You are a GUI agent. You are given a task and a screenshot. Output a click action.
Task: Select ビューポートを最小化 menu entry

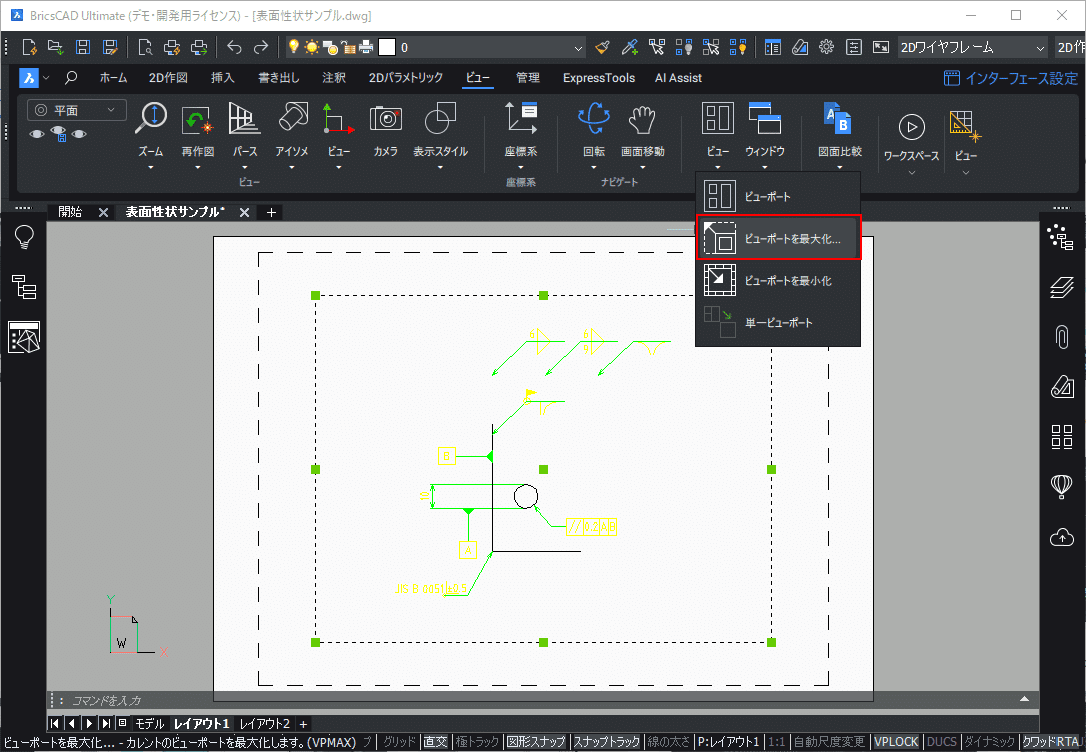(778, 280)
